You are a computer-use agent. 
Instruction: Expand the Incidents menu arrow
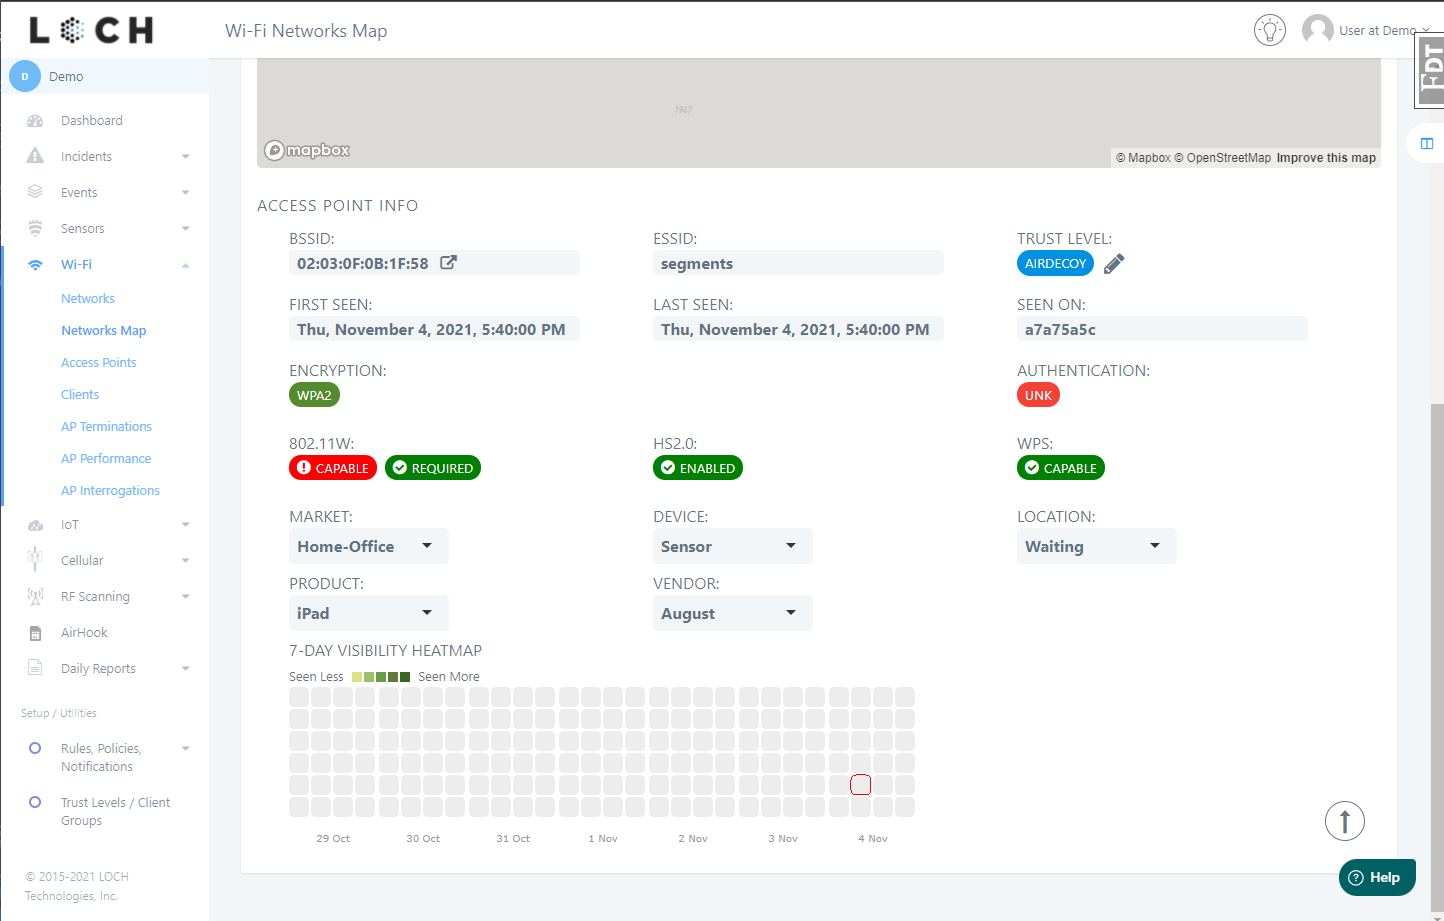coord(185,157)
